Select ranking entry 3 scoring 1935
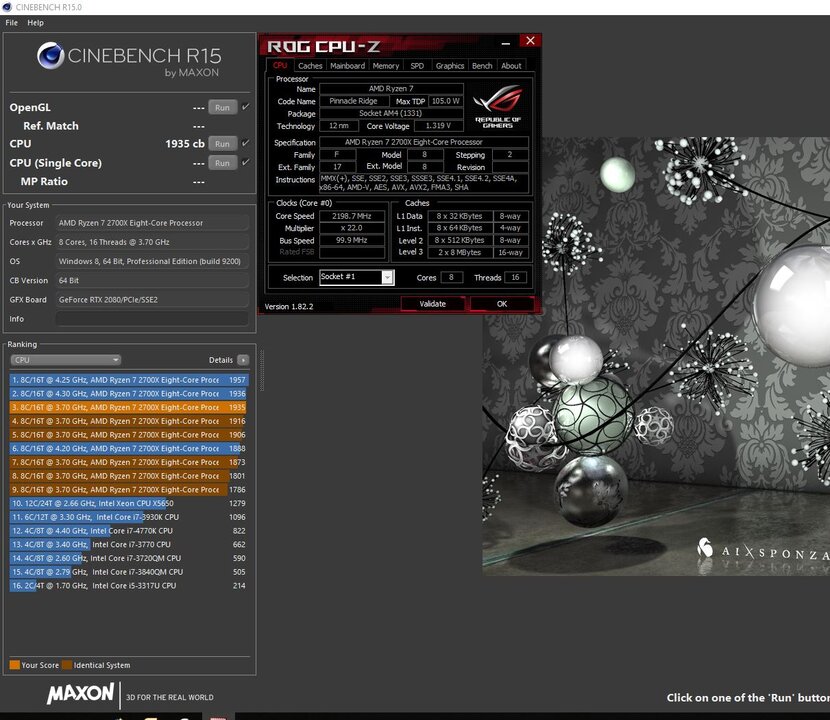Image resolution: width=830 pixels, height=720 pixels. (129, 408)
